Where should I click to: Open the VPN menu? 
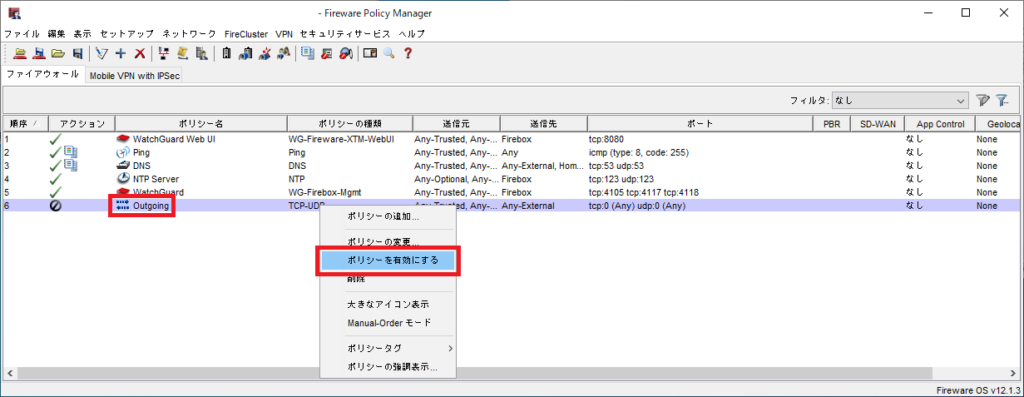tap(284, 33)
